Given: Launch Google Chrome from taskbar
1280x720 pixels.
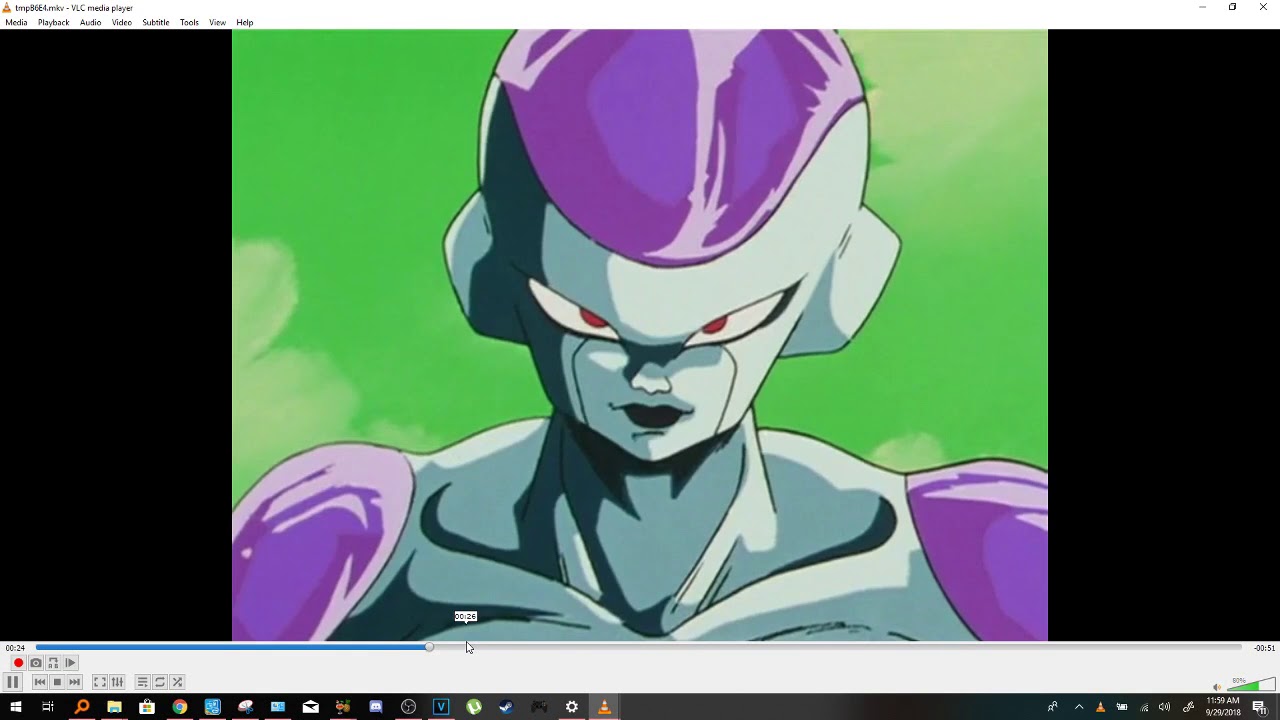Looking at the screenshot, I should pyautogui.click(x=179, y=707).
